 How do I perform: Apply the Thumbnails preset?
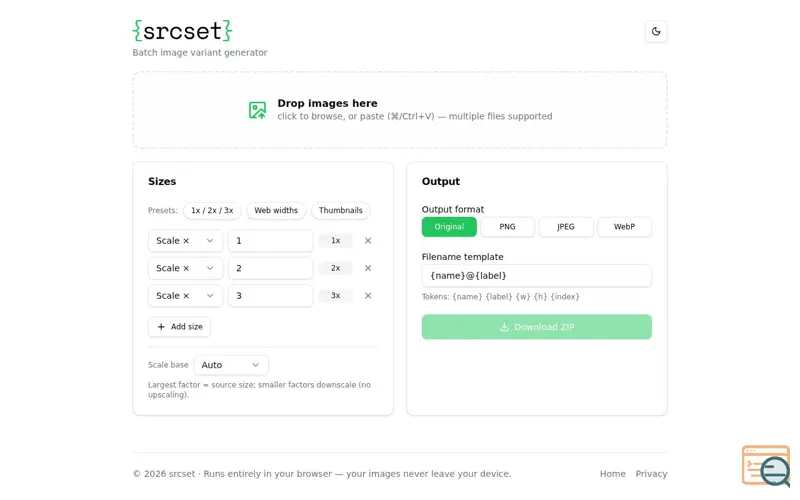tap(341, 211)
